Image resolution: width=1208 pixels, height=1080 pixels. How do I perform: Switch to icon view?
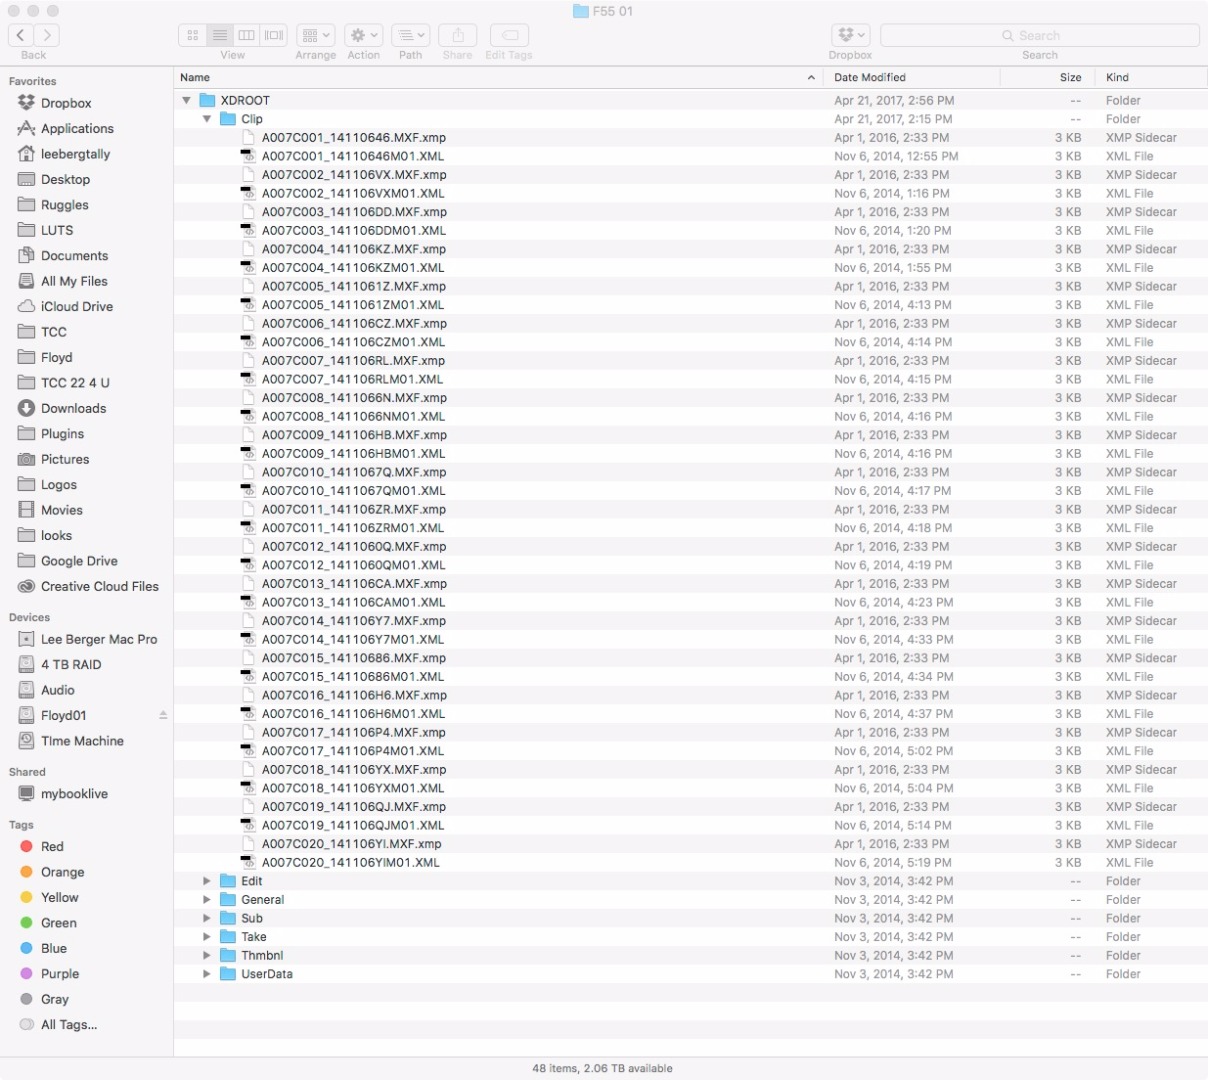tap(193, 35)
